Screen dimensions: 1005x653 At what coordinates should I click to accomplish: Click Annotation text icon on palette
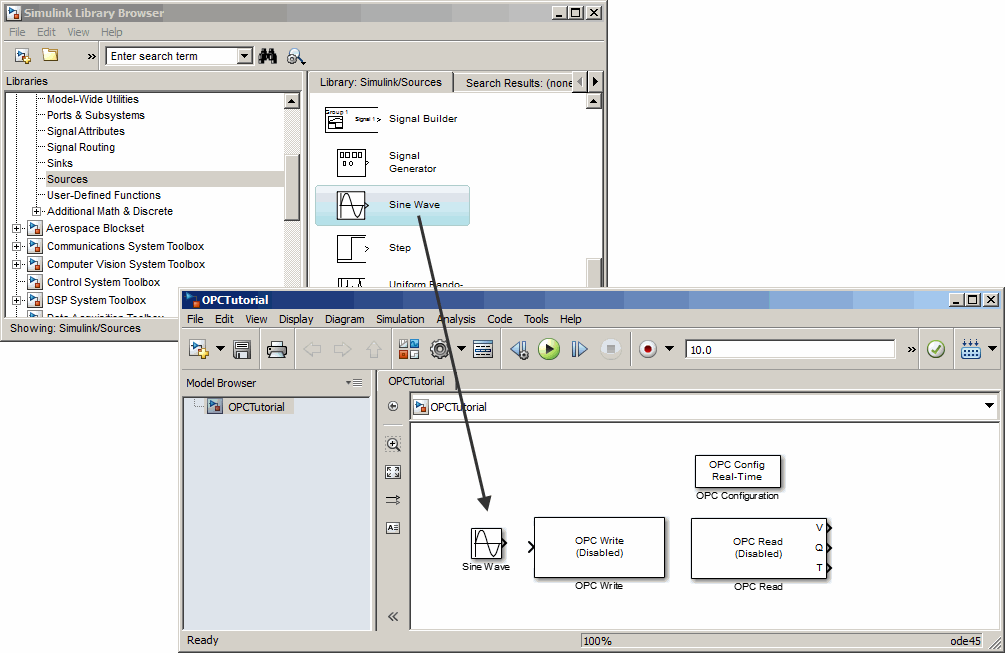point(393,528)
